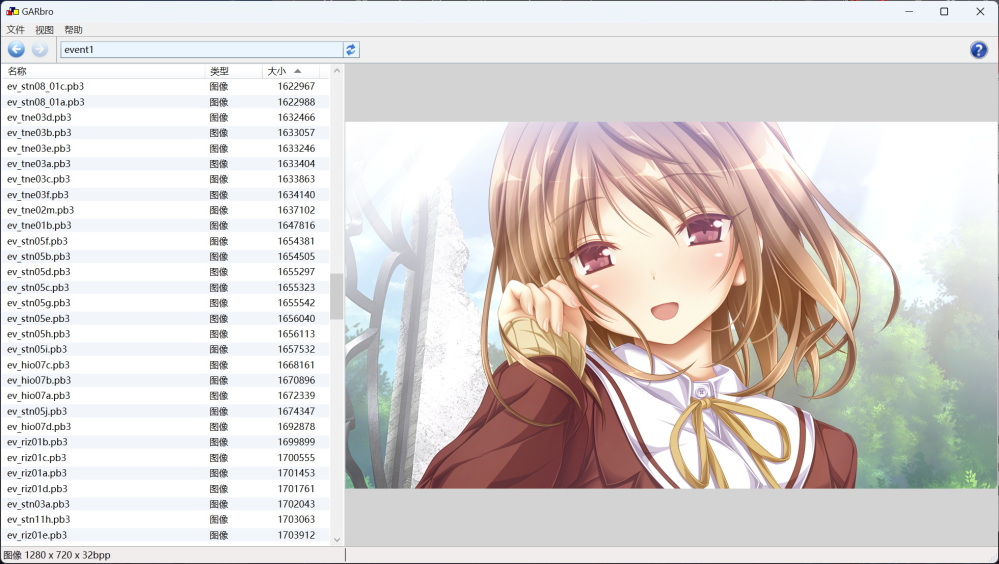Maximize the GARbro window

[944, 11]
